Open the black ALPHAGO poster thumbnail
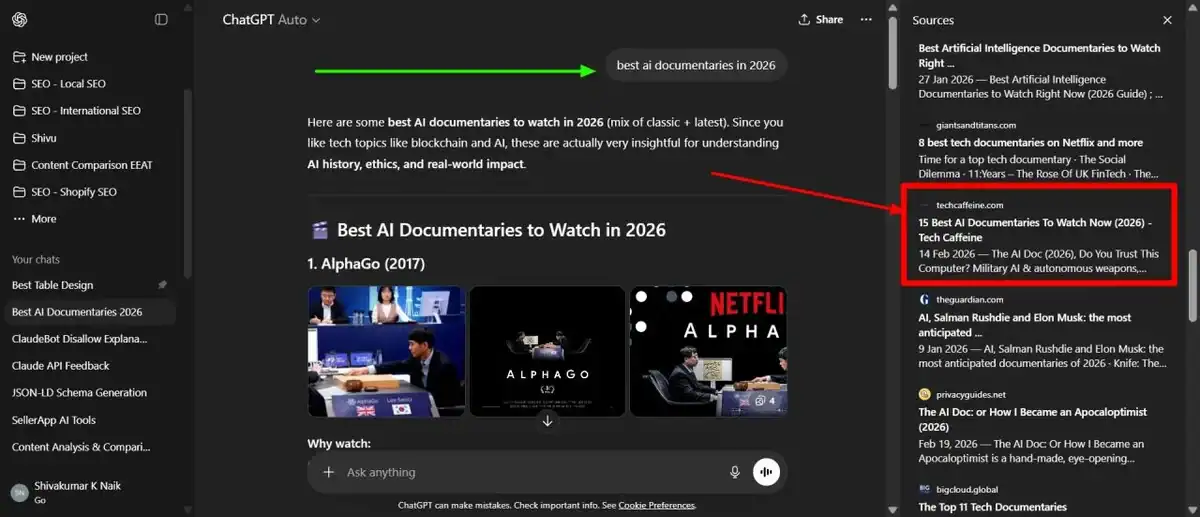 point(547,351)
